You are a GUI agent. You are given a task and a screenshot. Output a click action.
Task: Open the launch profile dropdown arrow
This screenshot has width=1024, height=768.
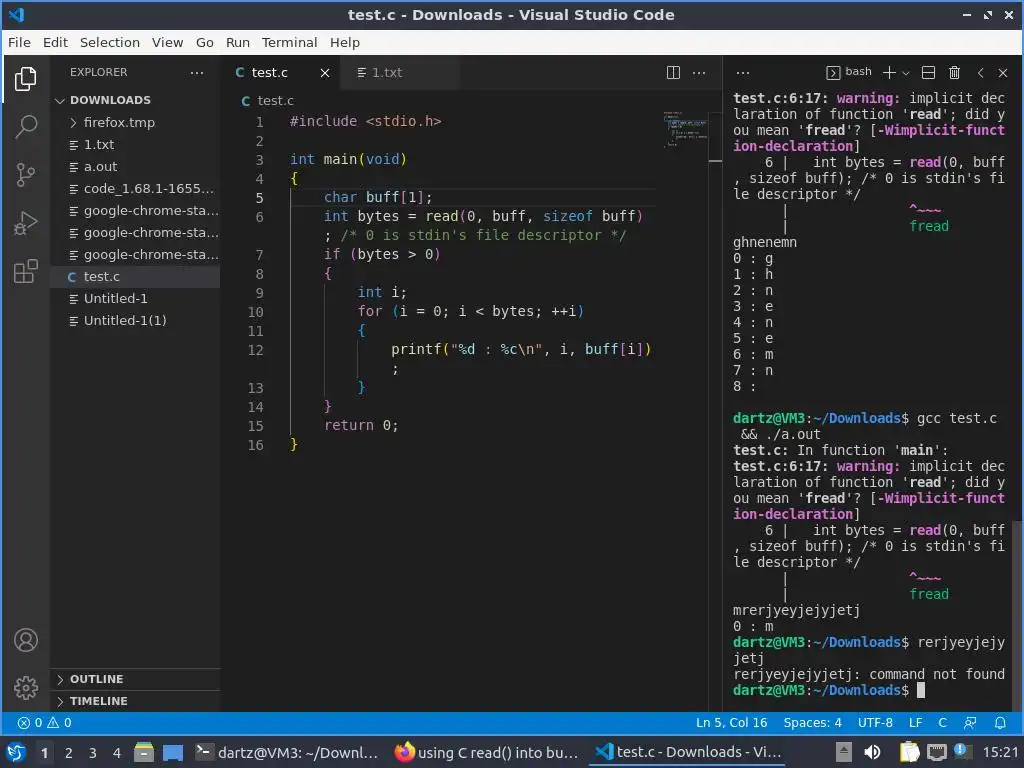[906, 73]
